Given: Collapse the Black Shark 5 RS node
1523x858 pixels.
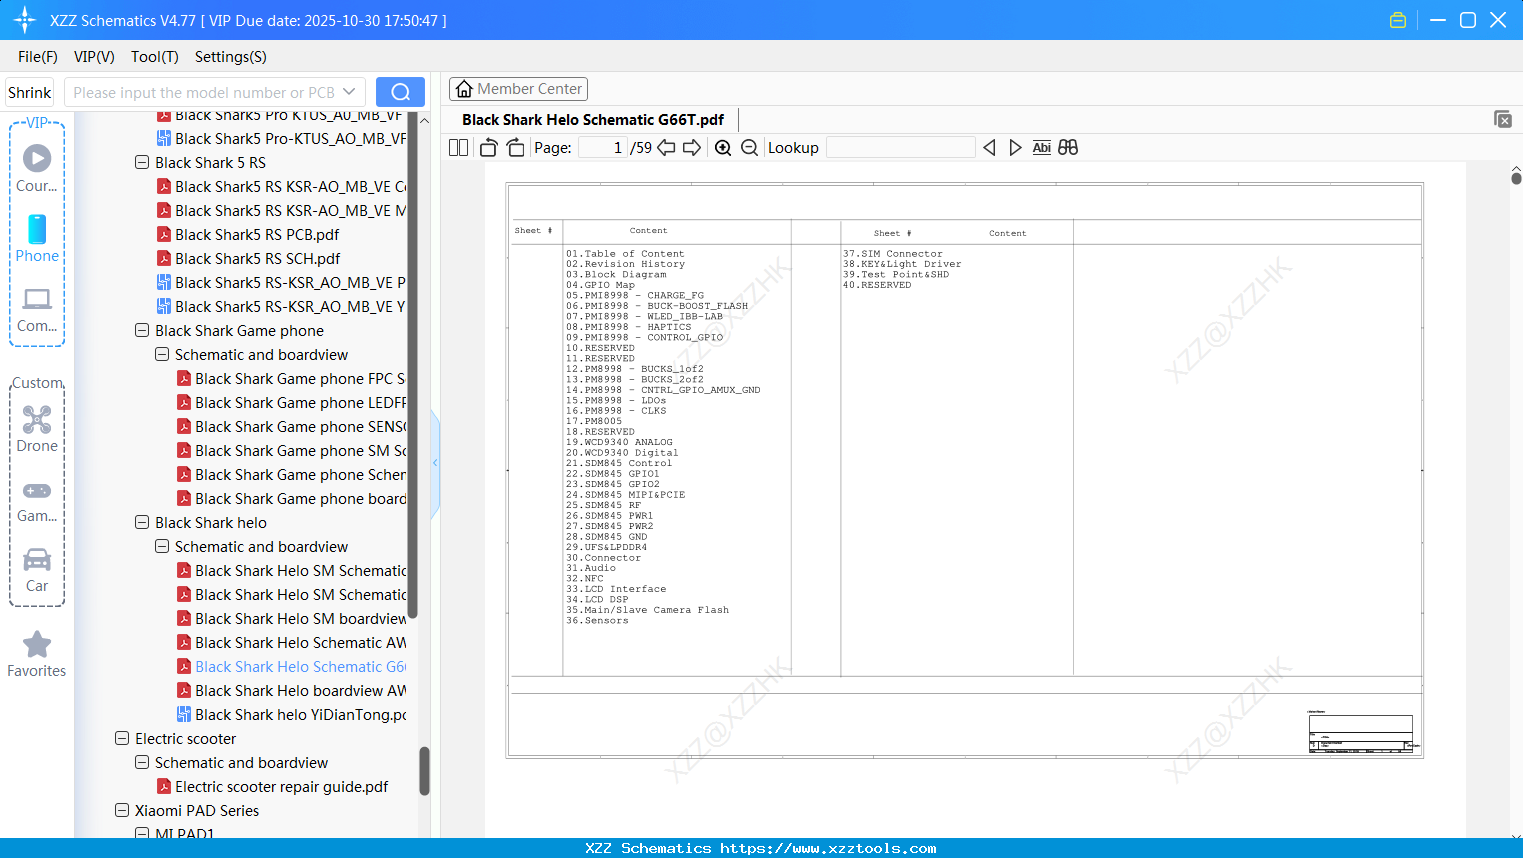Looking at the screenshot, I should coord(142,162).
